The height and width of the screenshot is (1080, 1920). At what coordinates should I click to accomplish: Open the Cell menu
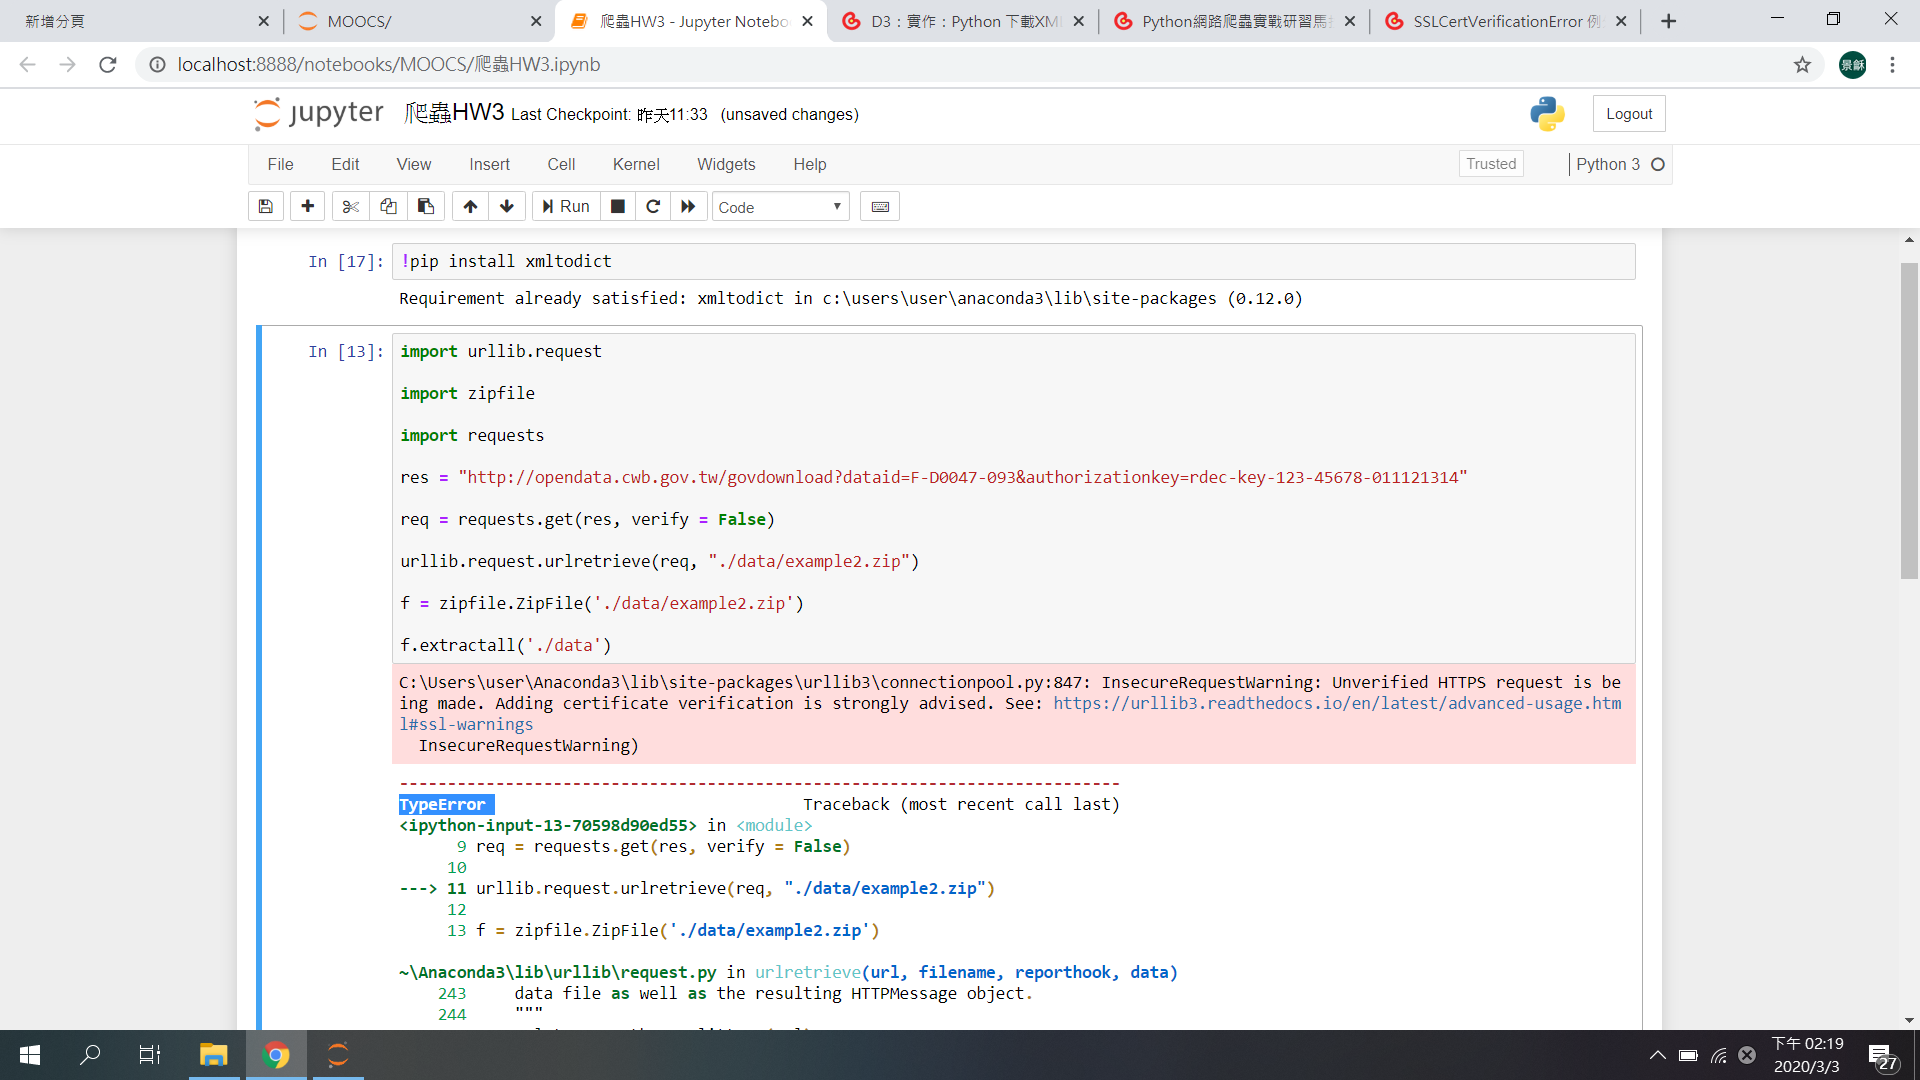point(561,164)
